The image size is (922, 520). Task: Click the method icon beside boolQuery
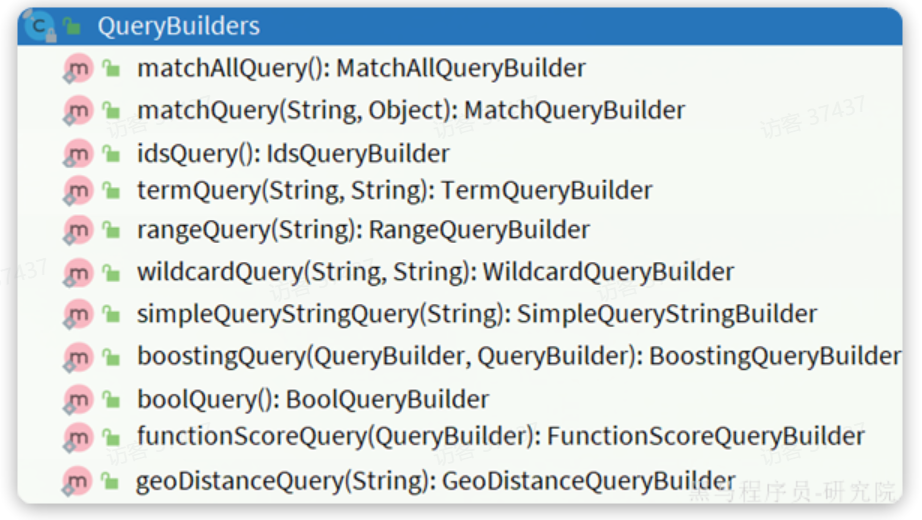pos(78,400)
